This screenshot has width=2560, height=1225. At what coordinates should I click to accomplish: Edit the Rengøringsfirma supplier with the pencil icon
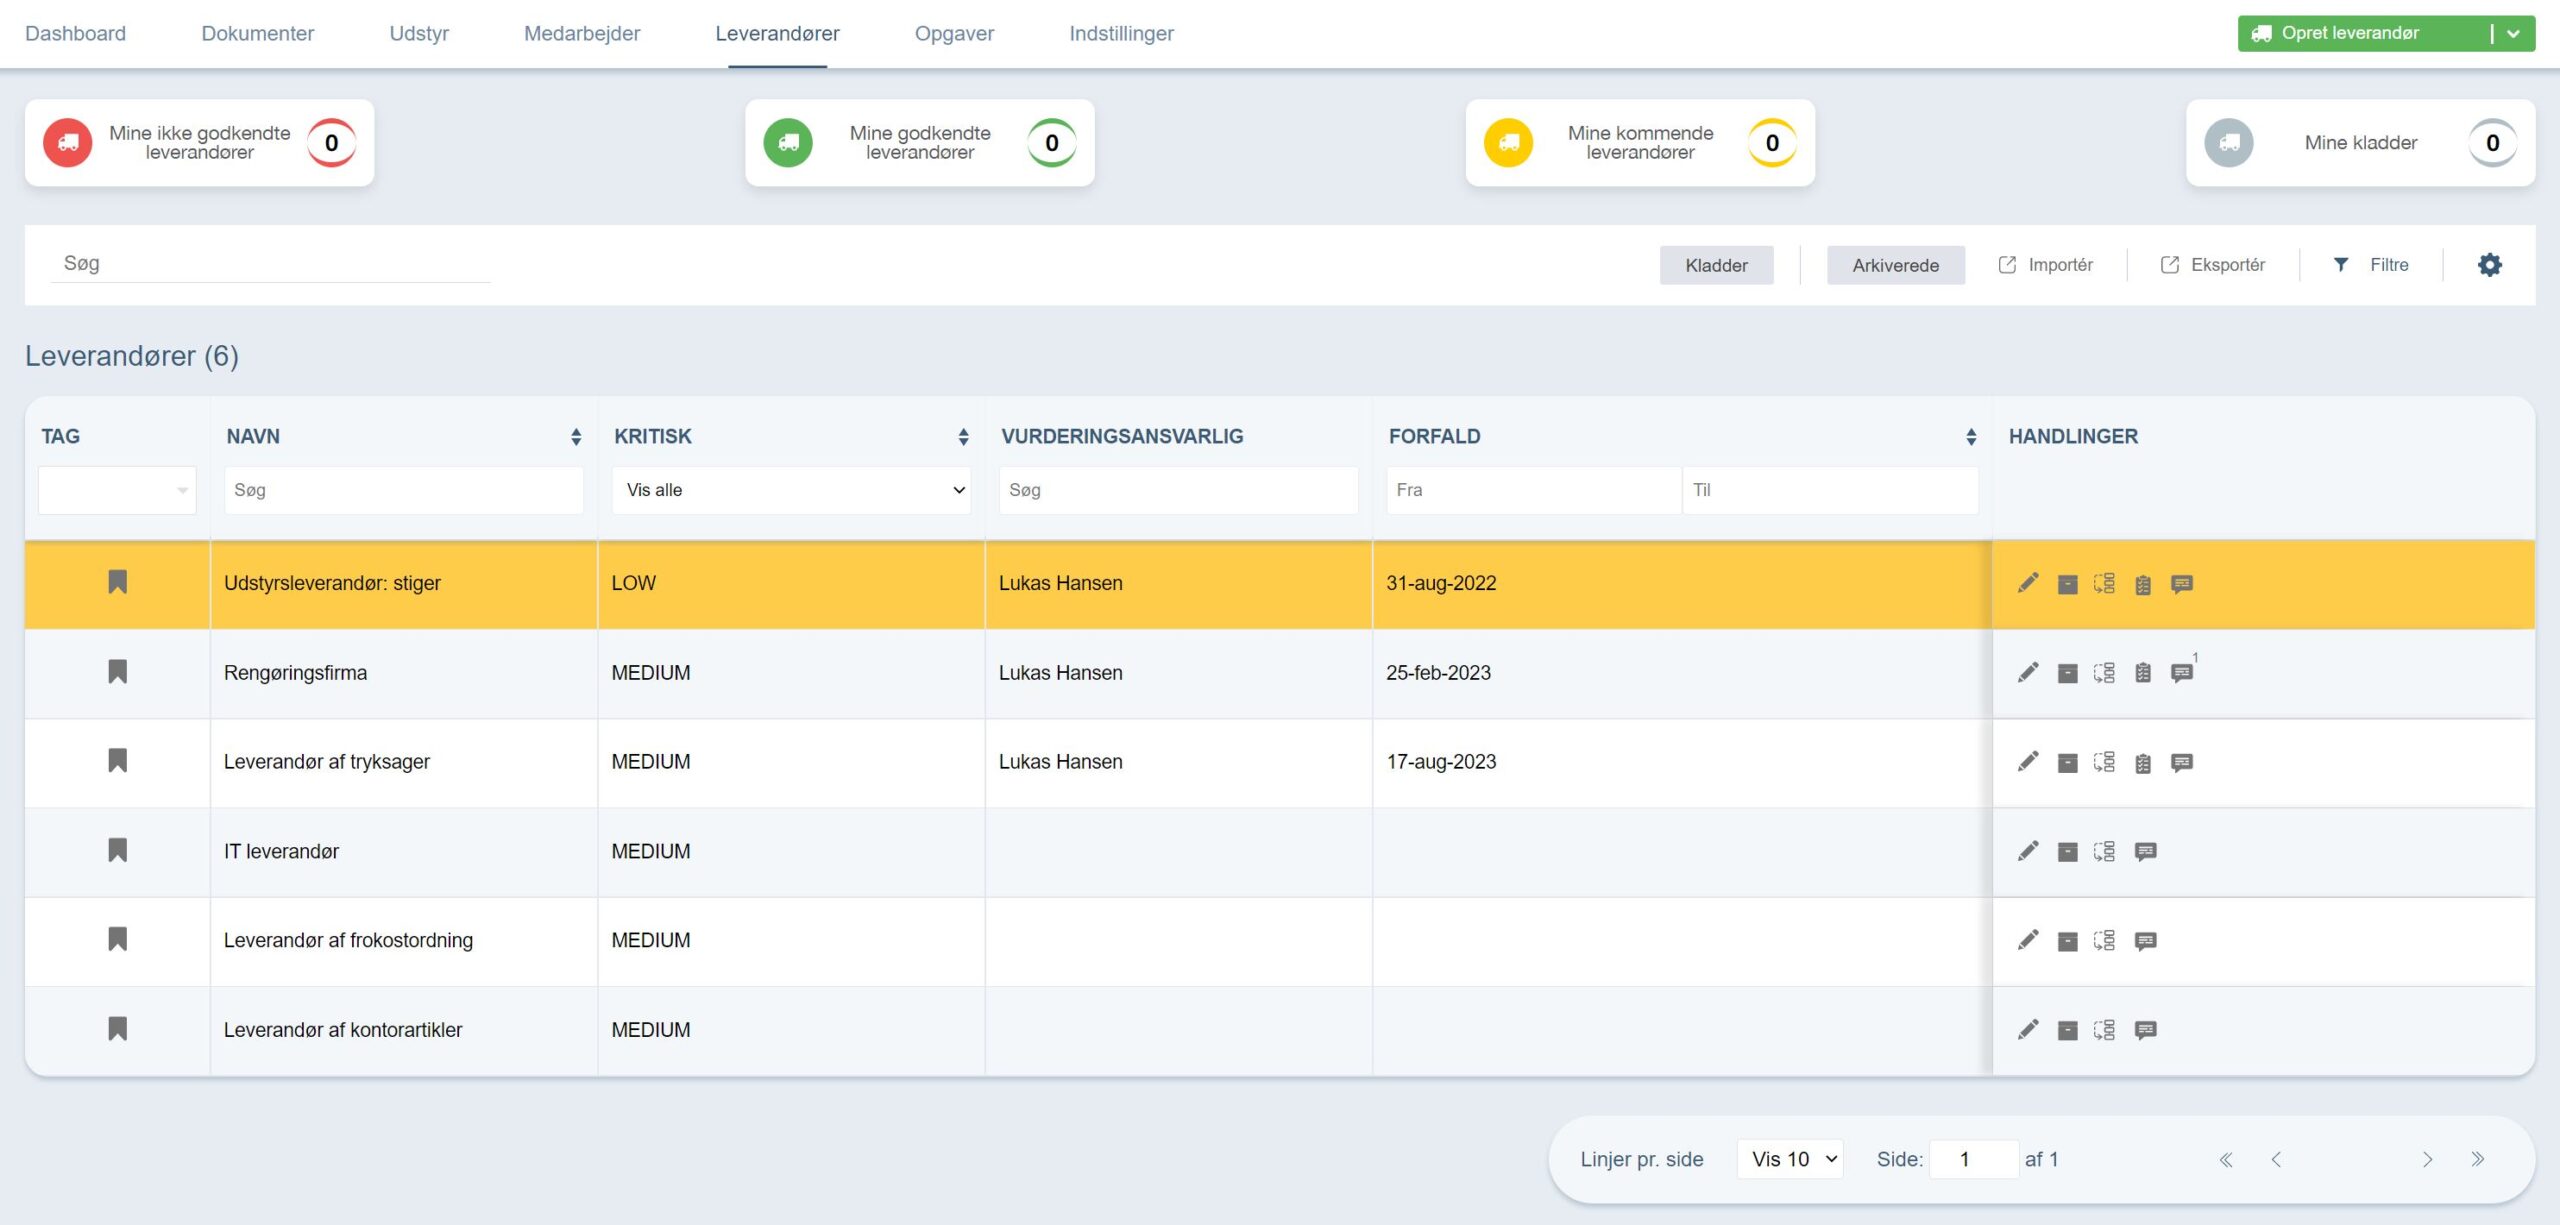tap(2028, 673)
